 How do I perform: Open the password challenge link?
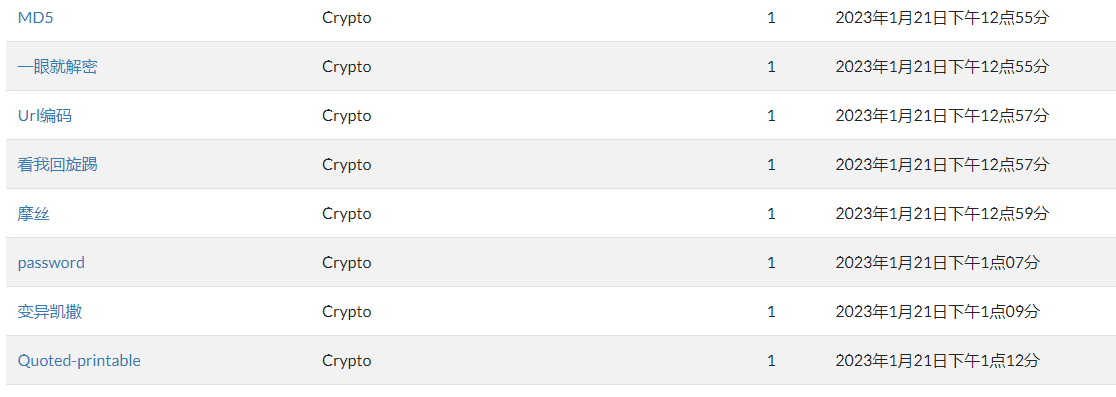coord(51,263)
